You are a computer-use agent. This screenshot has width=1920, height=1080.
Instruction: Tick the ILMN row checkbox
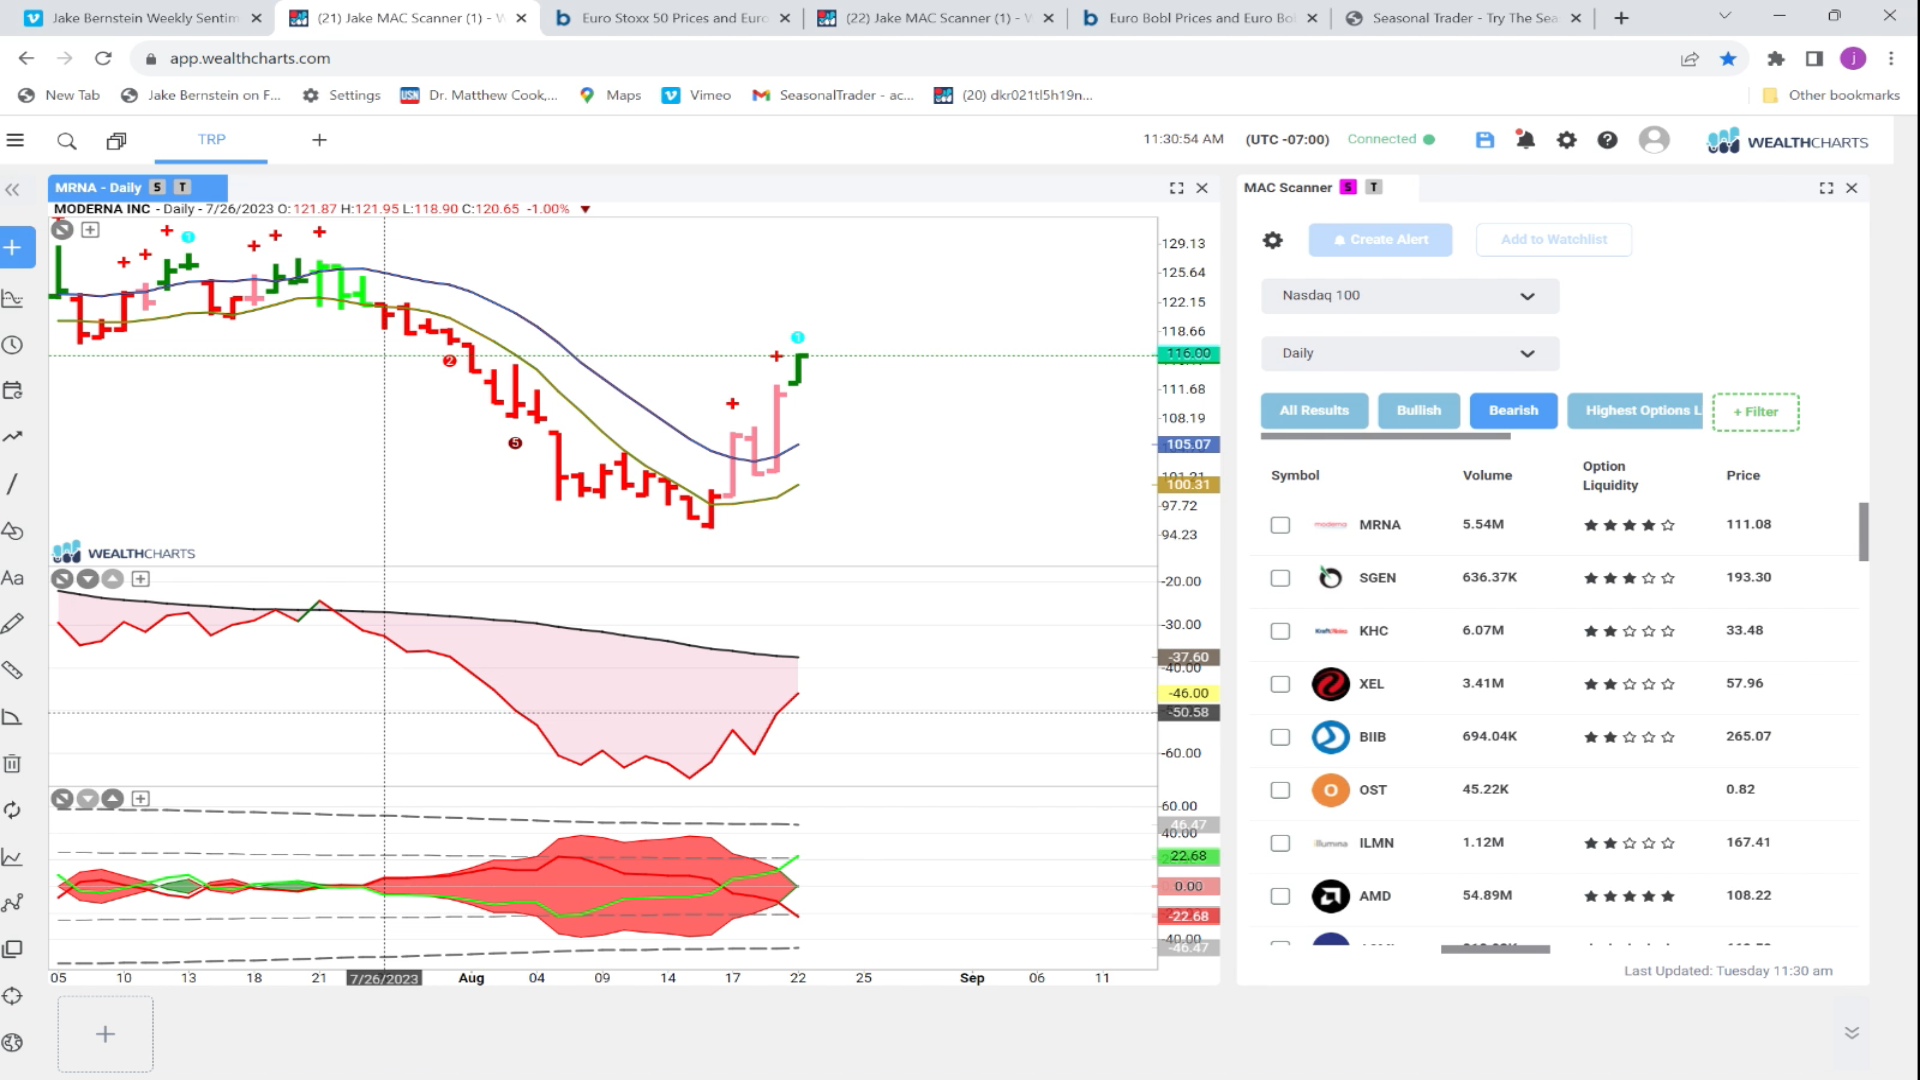[1280, 843]
